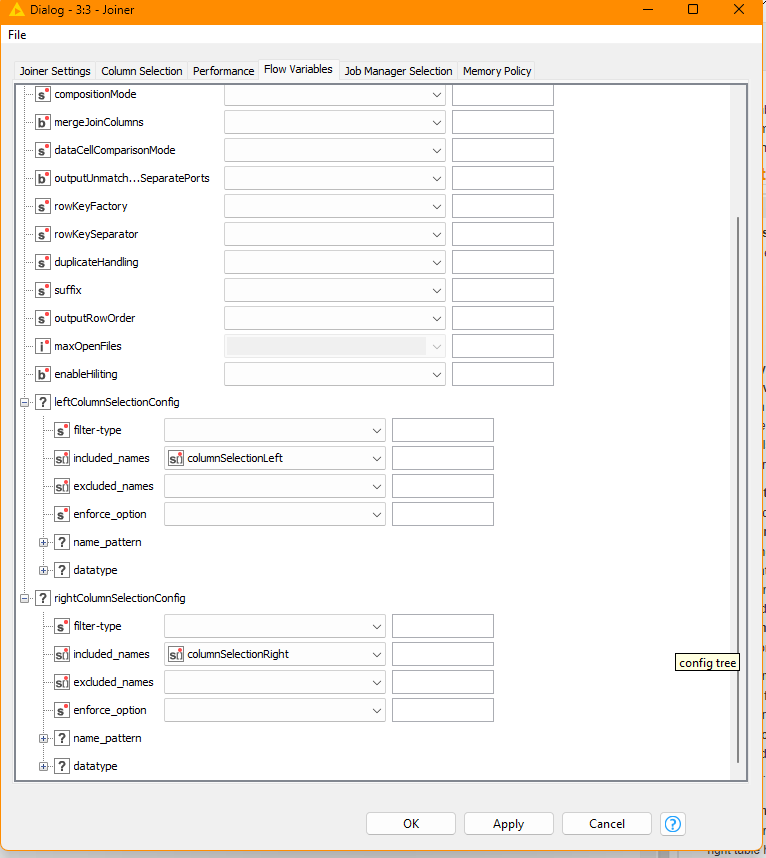Click the text field next to suffix

pos(502,290)
